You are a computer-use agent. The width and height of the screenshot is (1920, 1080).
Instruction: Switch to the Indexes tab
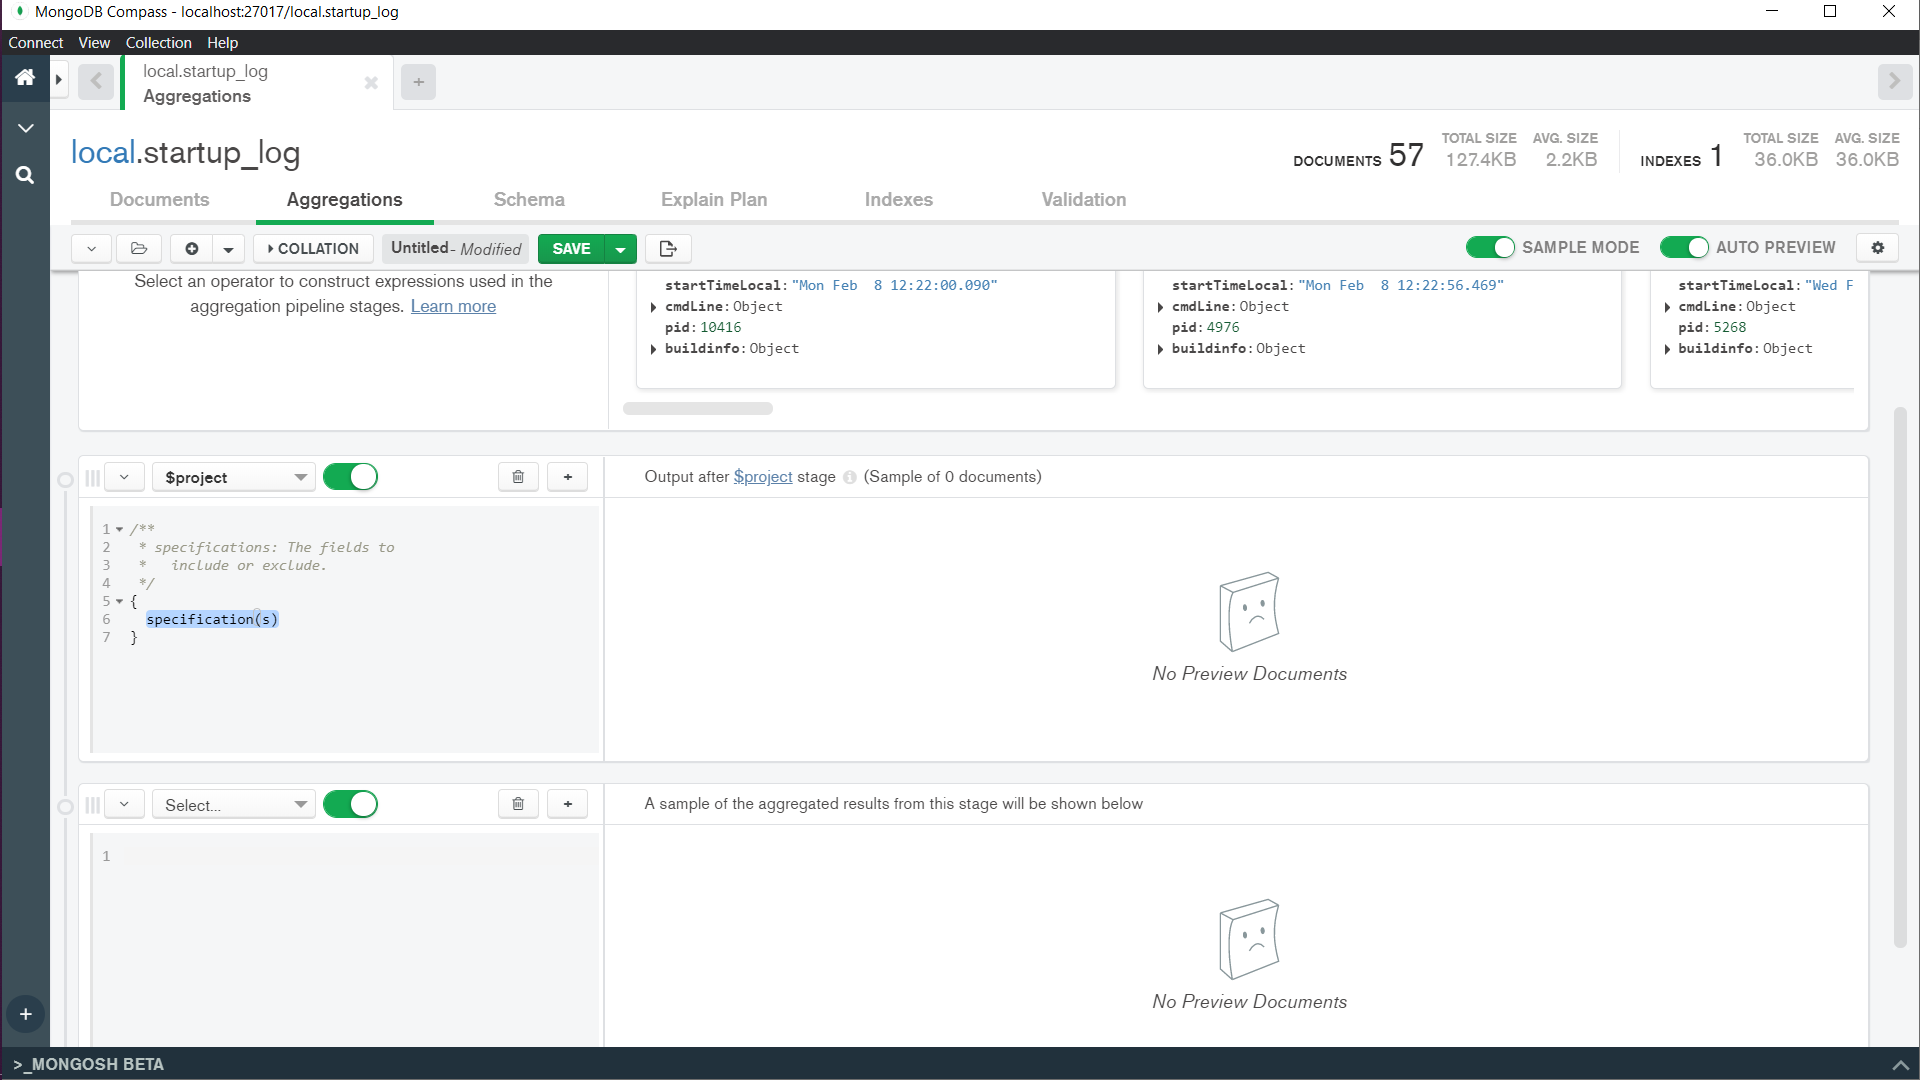(x=898, y=199)
